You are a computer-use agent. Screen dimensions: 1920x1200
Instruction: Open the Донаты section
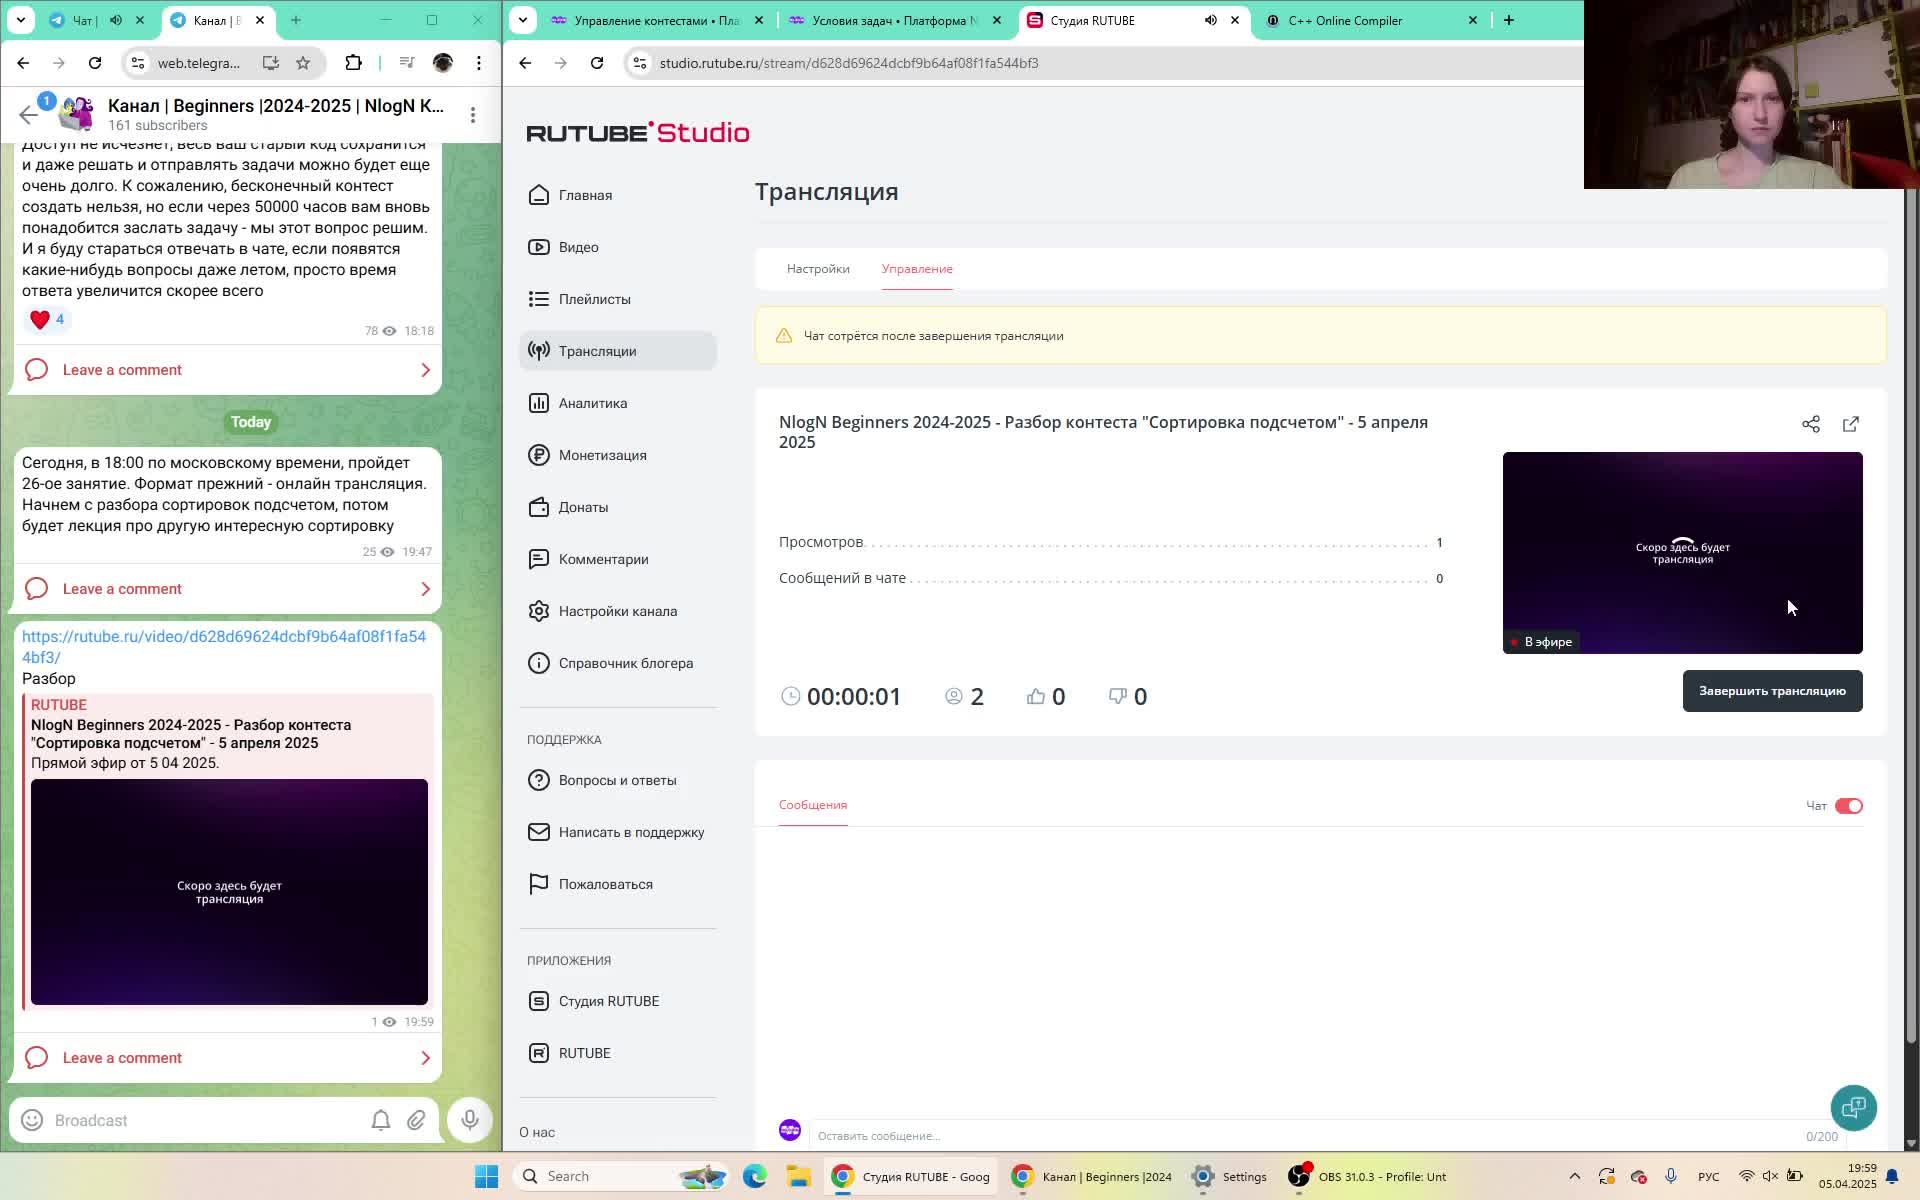(x=584, y=507)
